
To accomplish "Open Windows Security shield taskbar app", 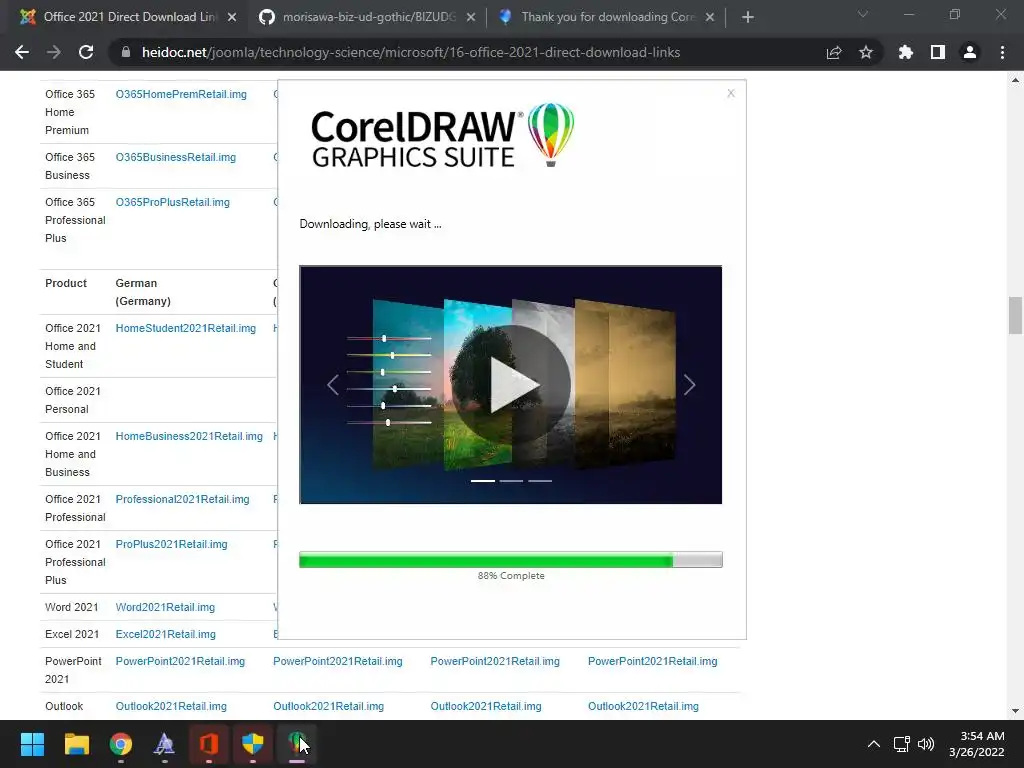I will pyautogui.click(x=253, y=744).
